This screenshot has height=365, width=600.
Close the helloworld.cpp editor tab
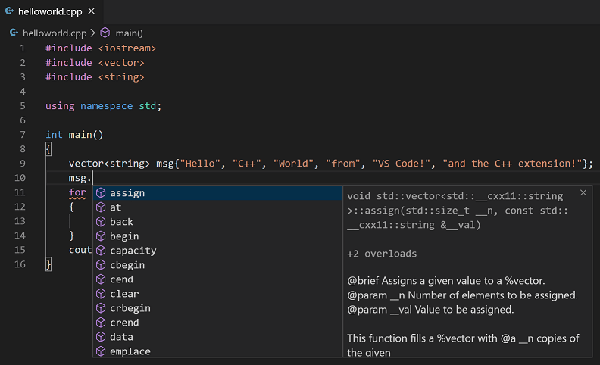click(x=91, y=11)
